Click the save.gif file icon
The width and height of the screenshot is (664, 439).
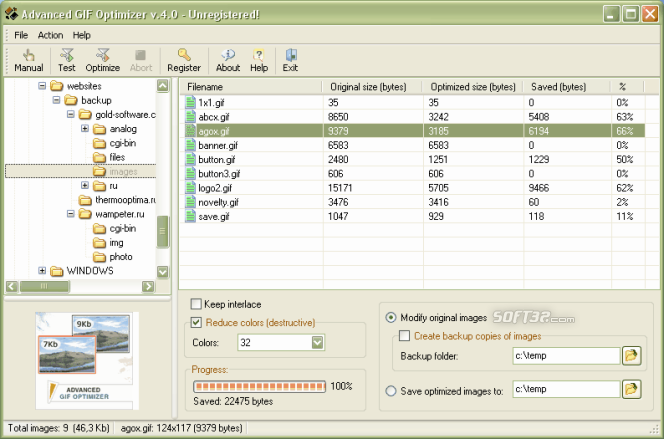tap(190, 216)
